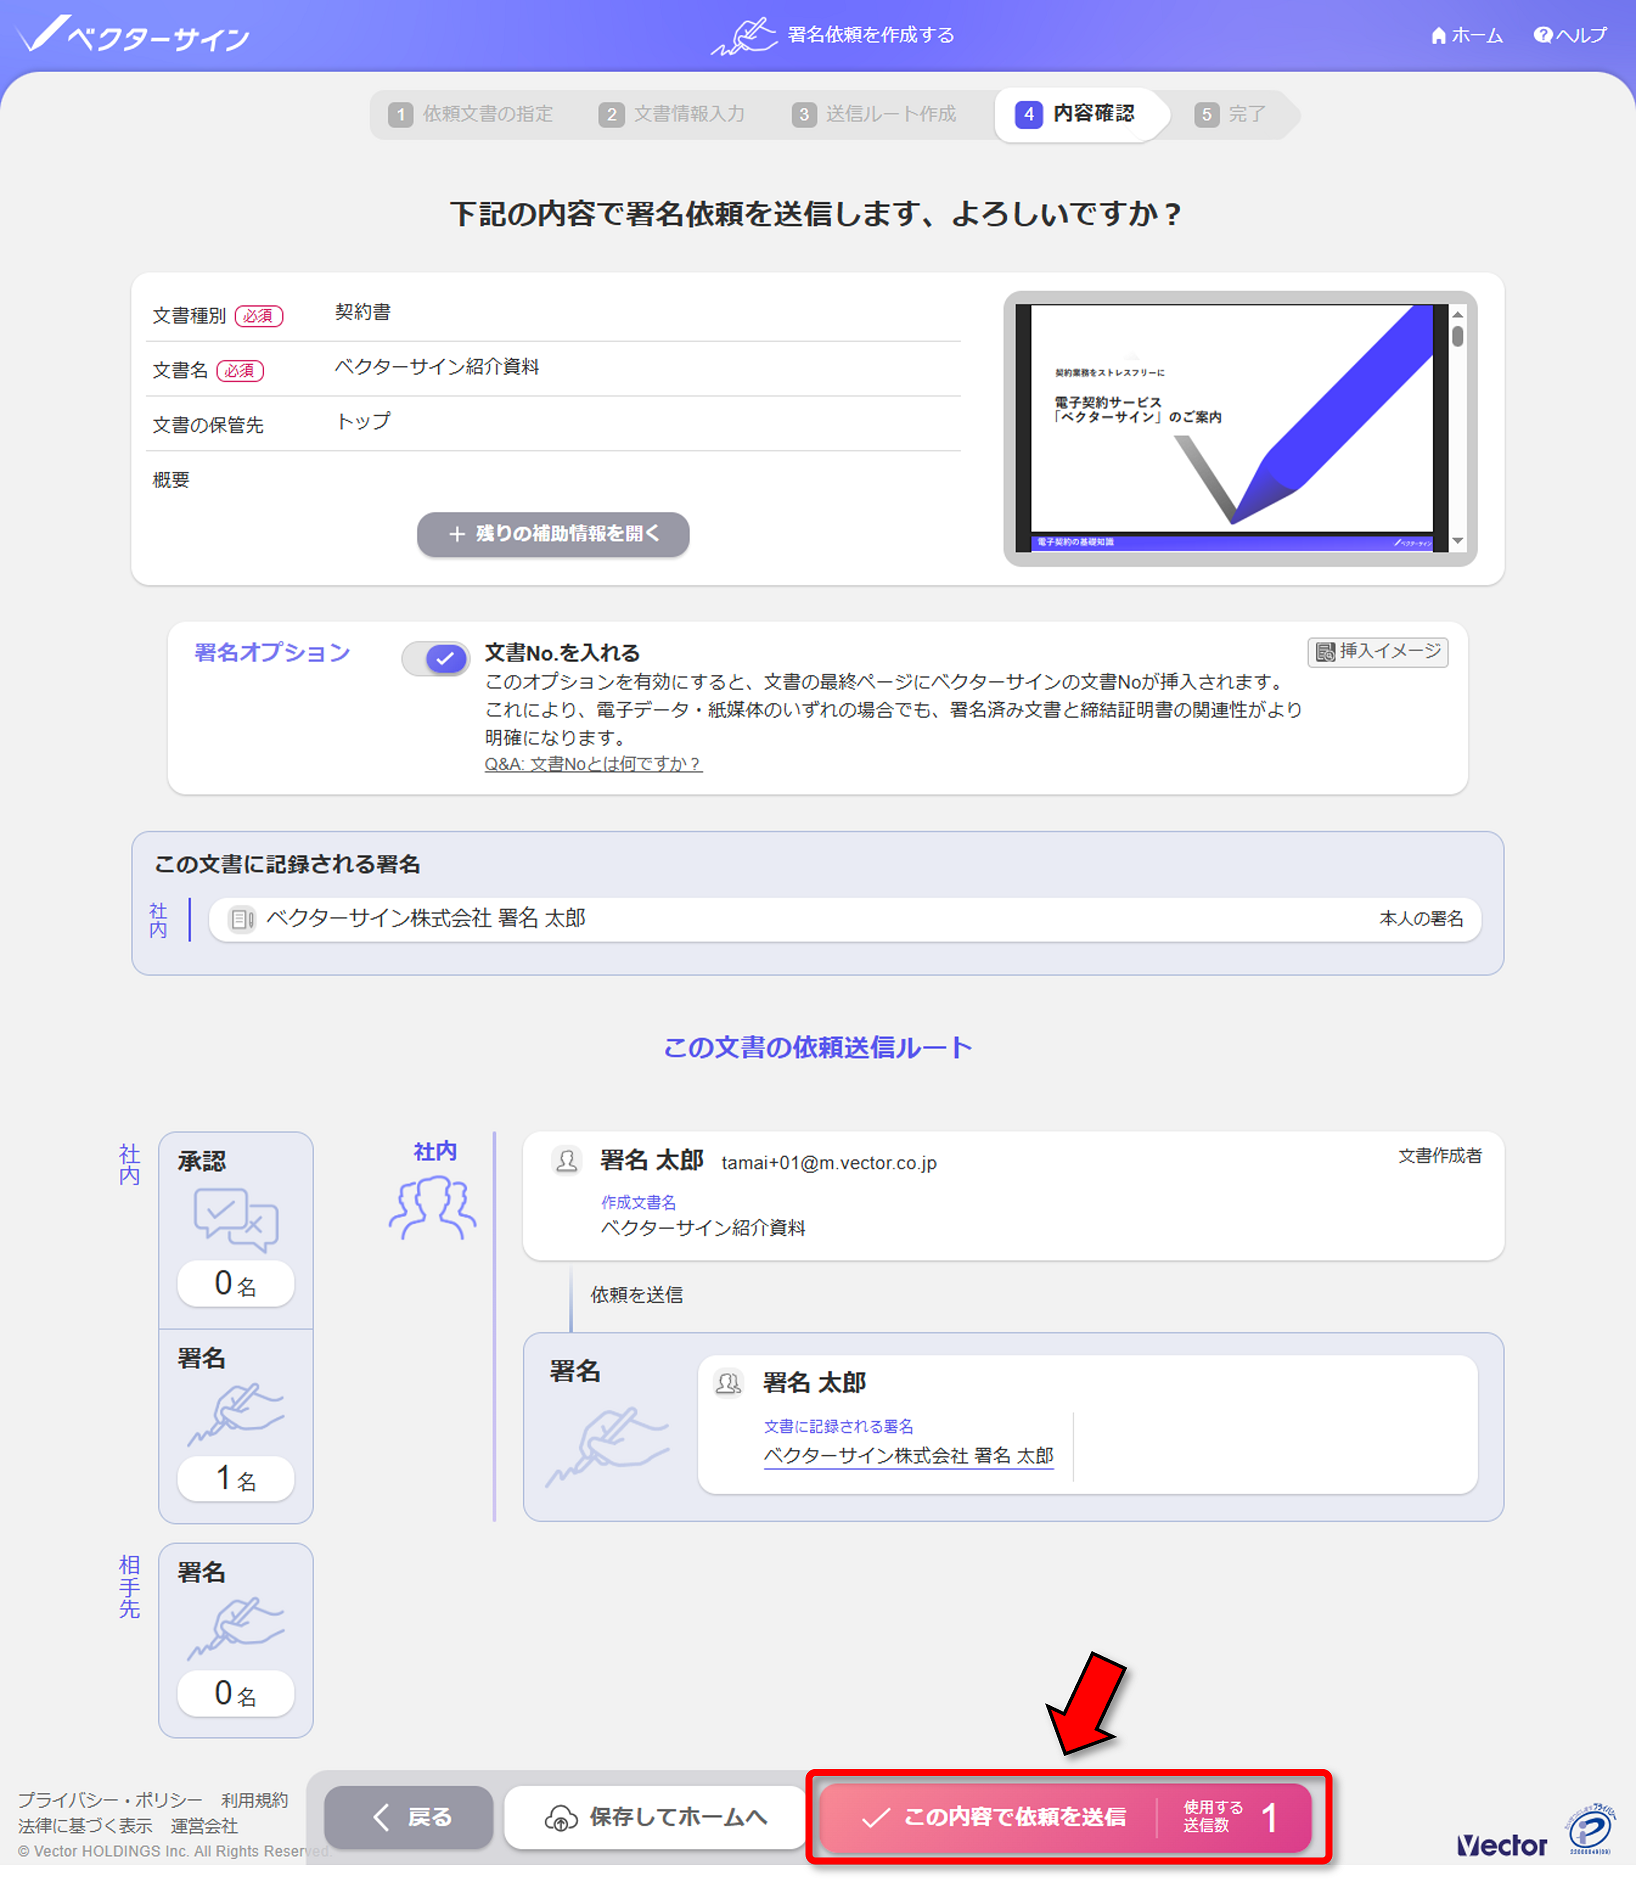Image resolution: width=1636 pixels, height=1879 pixels.
Task: Click 契約書 document type value
Action: click(363, 313)
